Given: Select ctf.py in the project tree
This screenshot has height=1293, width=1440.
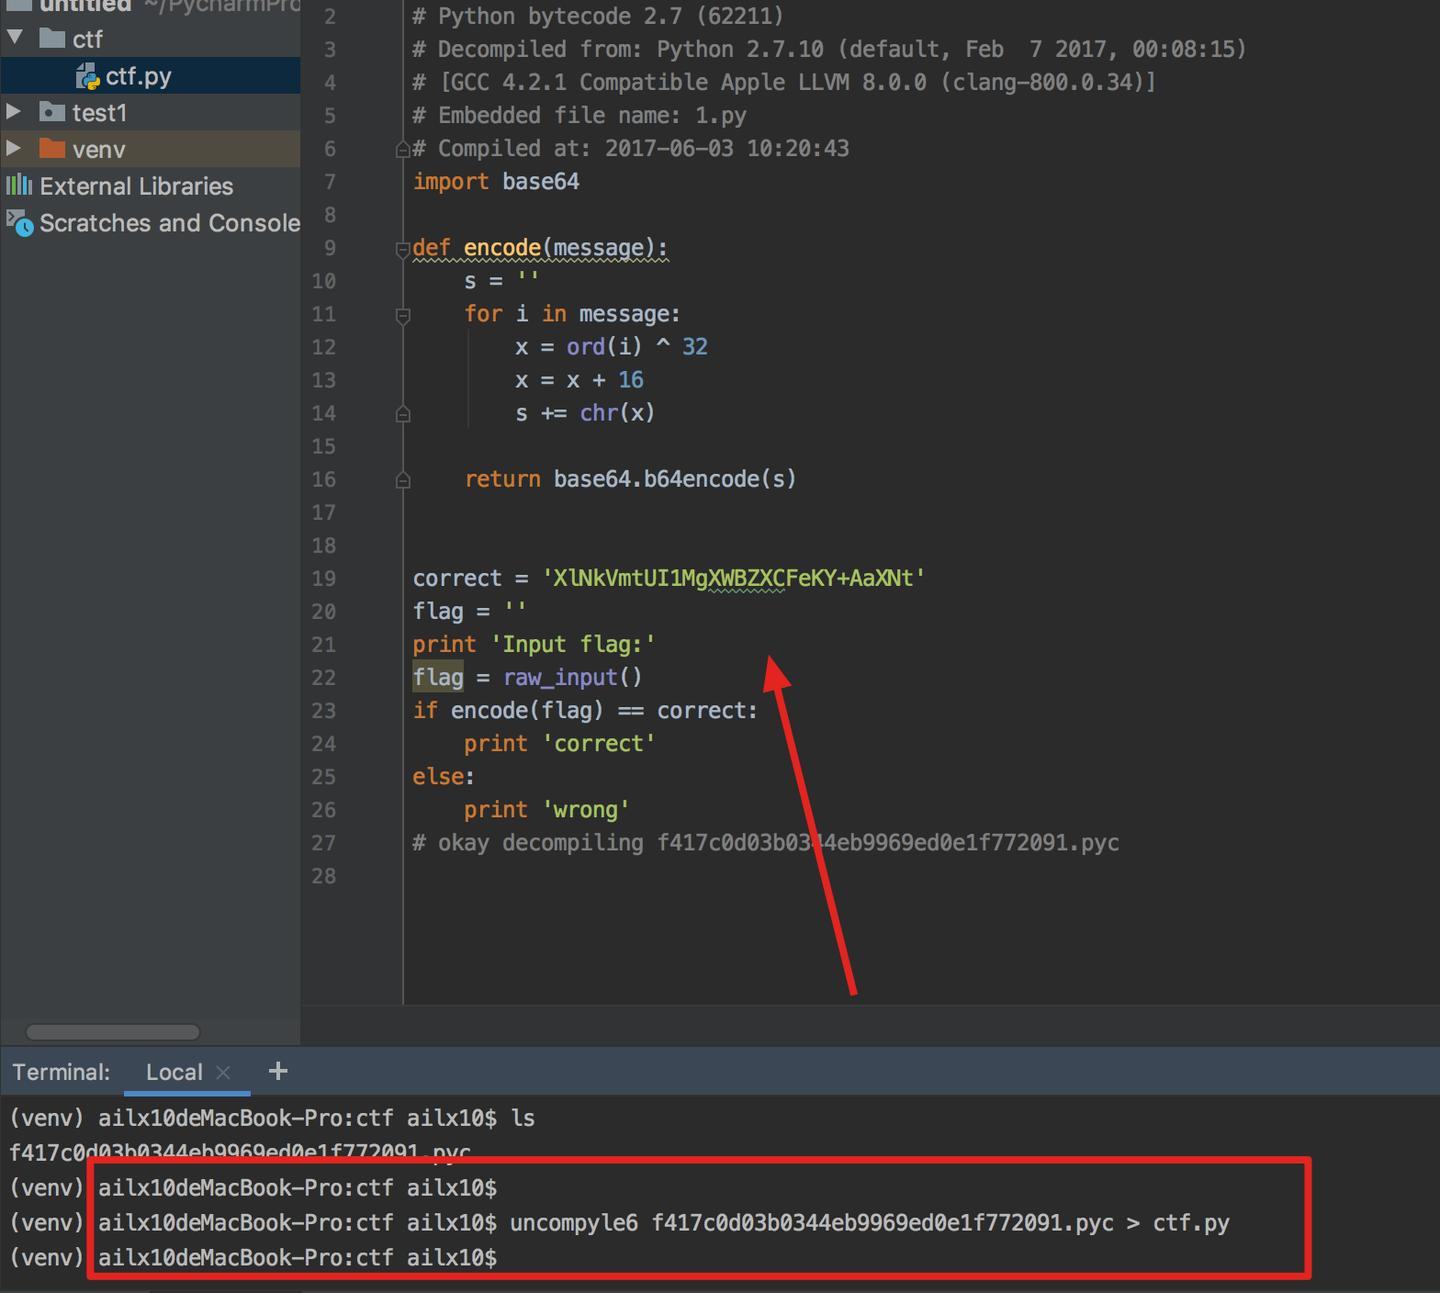Looking at the screenshot, I should pos(140,75).
